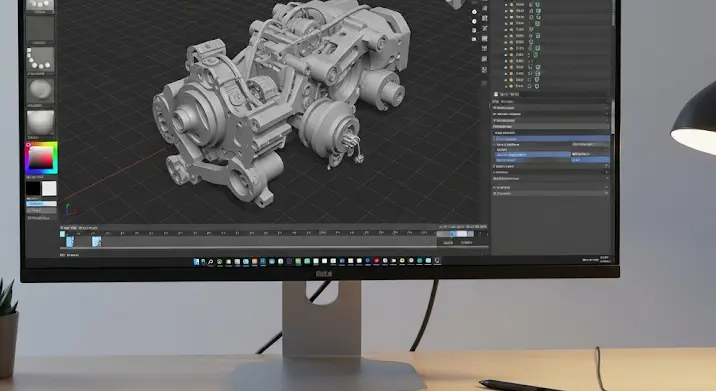Open the phone outline icon ending taskbar
This screenshot has width=716, height=391.
[437, 261]
